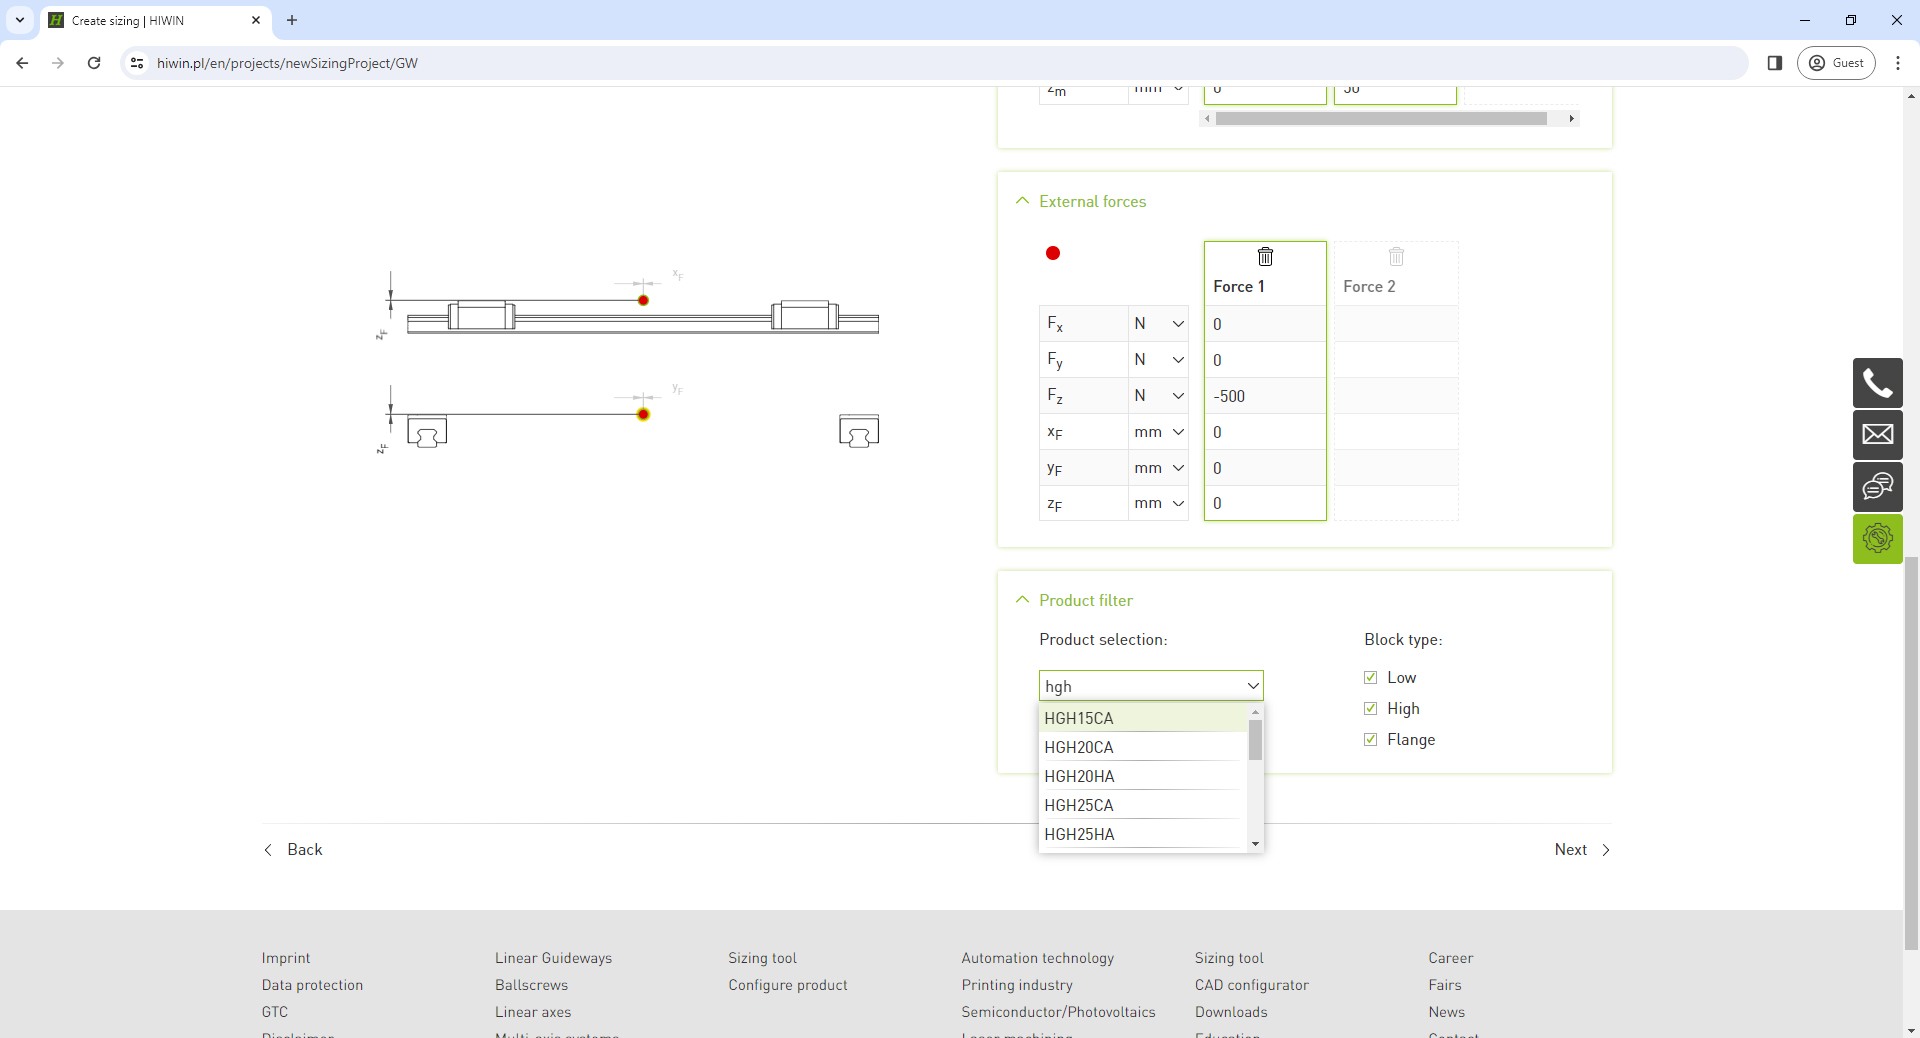Viewport: 1920px width, 1038px height.
Task: Open the xF unit dropdown
Action: (1158, 432)
